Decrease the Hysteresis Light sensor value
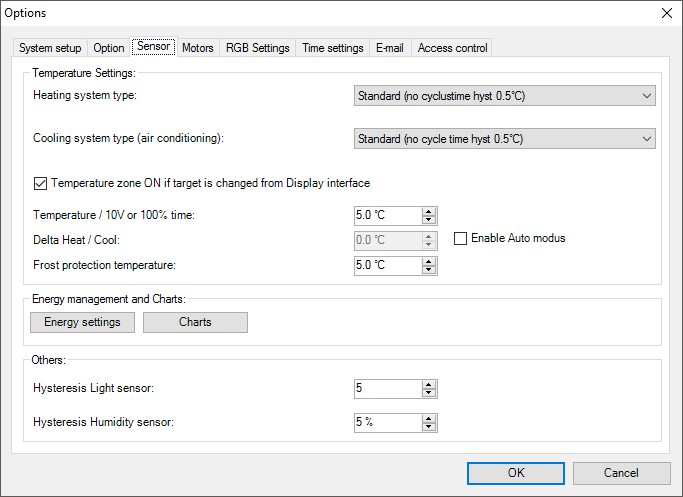 [x=429, y=393]
